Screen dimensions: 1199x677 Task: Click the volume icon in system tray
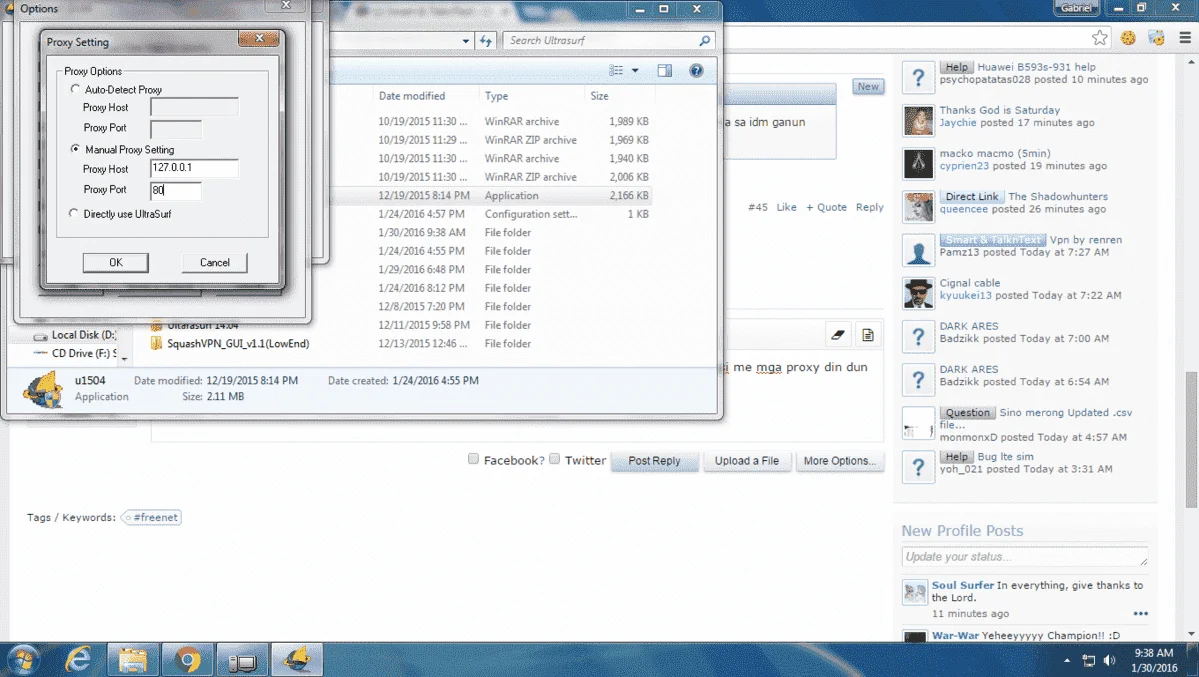[x=1109, y=660]
